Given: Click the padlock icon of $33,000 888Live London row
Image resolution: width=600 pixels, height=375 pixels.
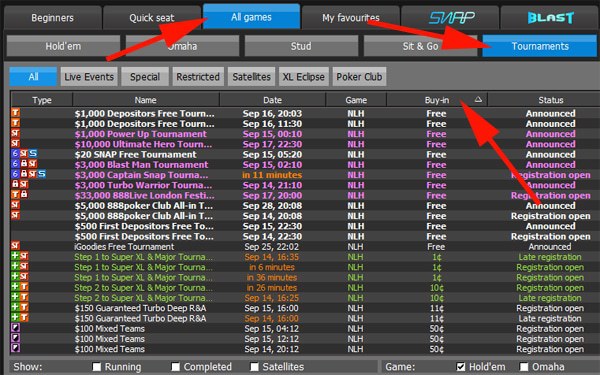Looking at the screenshot, I should (24, 194).
